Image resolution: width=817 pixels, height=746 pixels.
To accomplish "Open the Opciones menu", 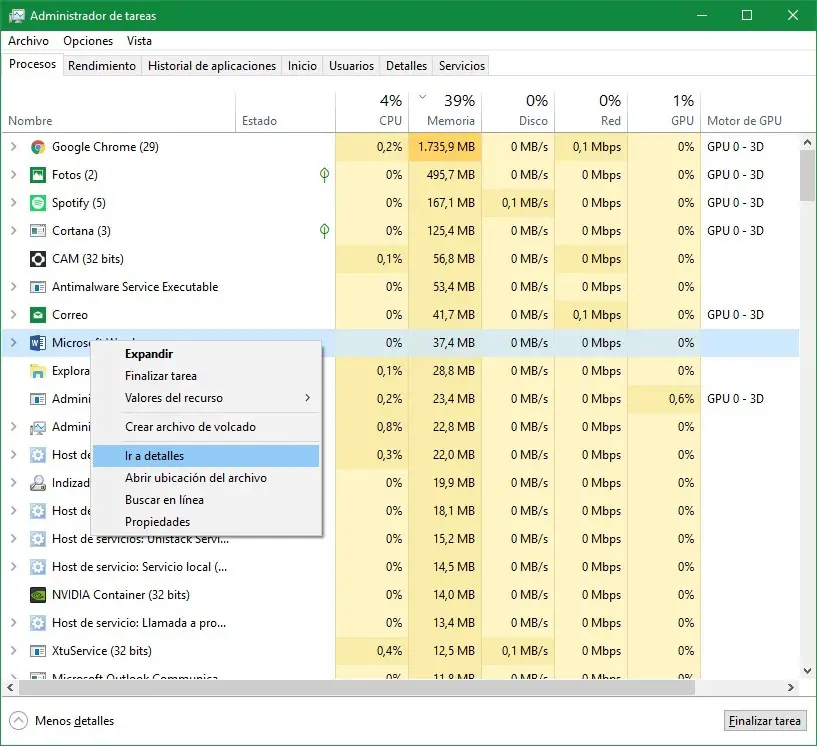I will point(88,41).
